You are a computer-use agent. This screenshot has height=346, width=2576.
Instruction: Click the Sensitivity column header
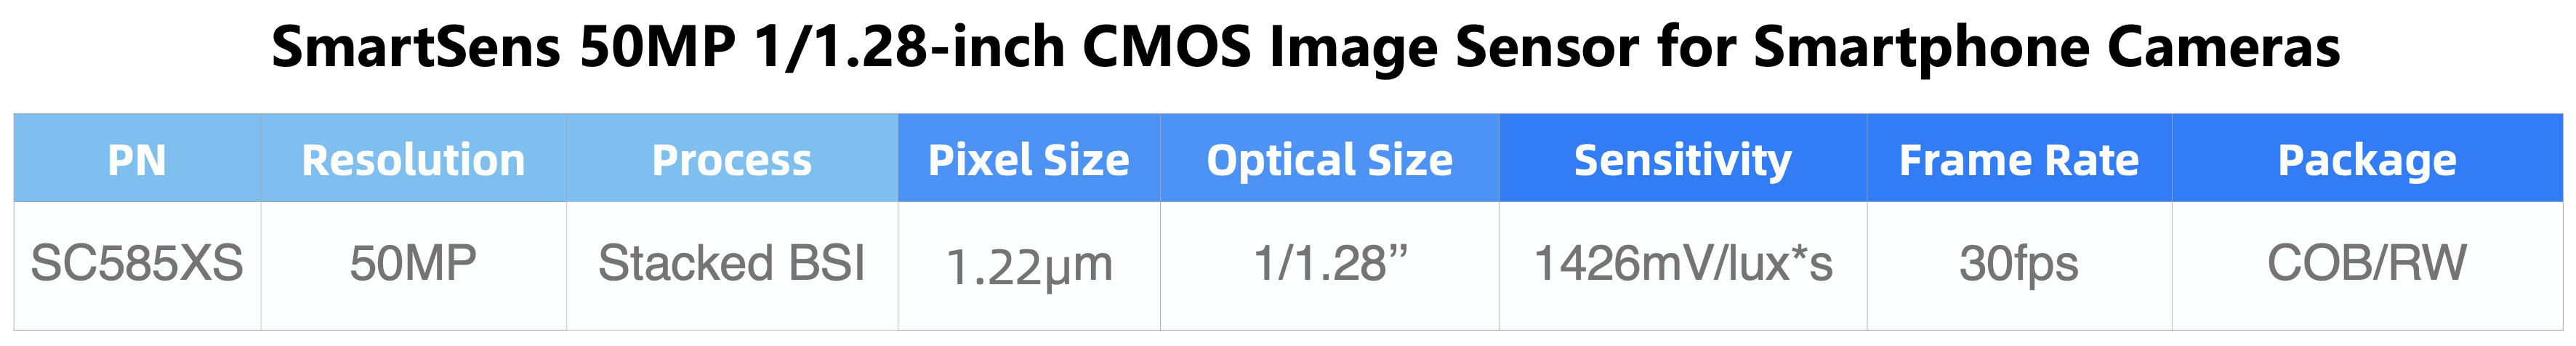point(1682,160)
